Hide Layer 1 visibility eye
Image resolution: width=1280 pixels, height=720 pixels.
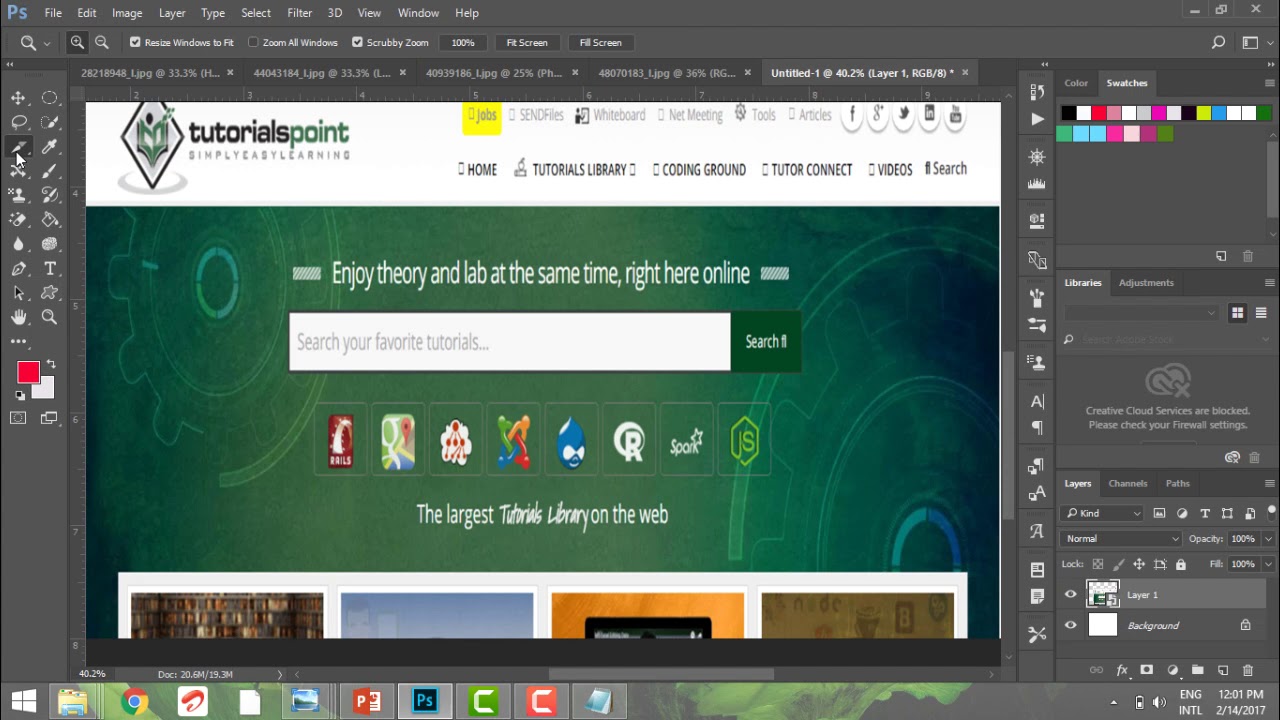point(1070,595)
